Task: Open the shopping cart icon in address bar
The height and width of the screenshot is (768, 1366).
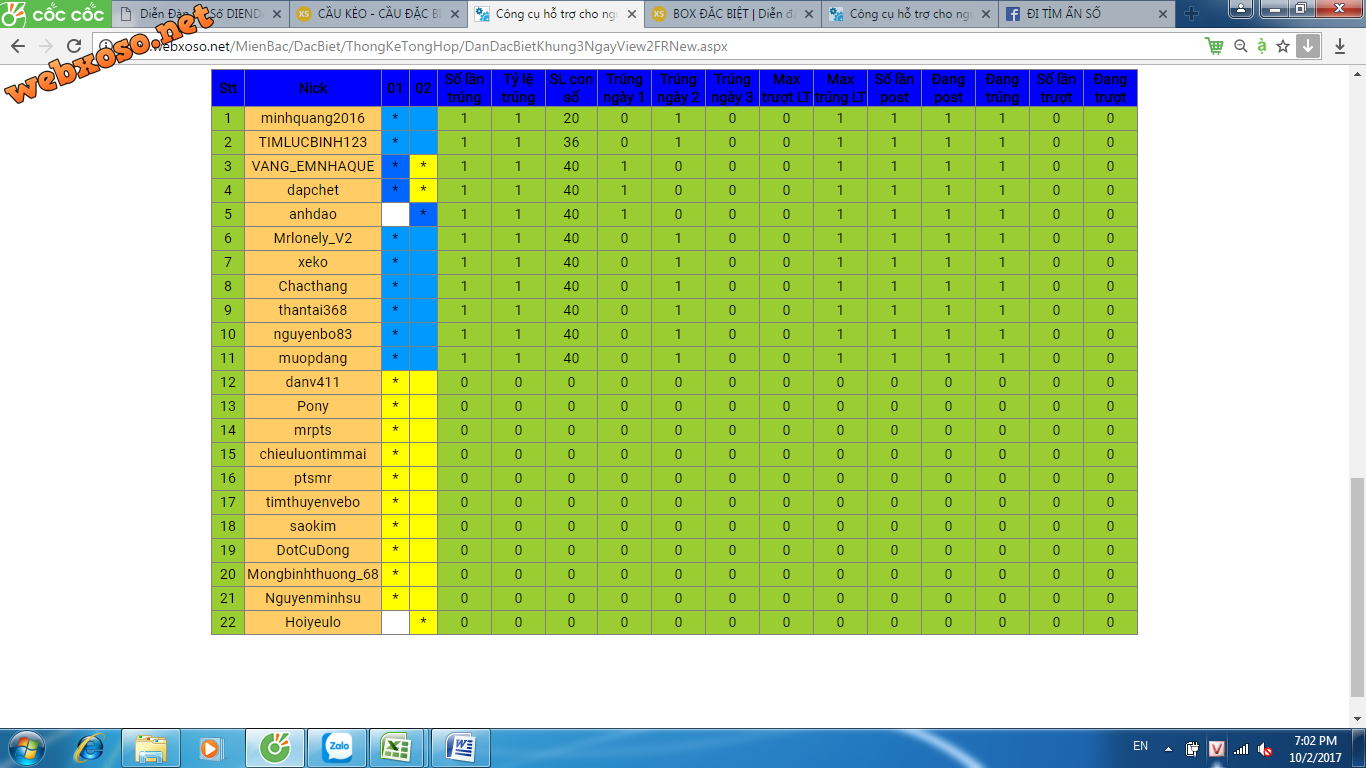Action: coord(1214,46)
